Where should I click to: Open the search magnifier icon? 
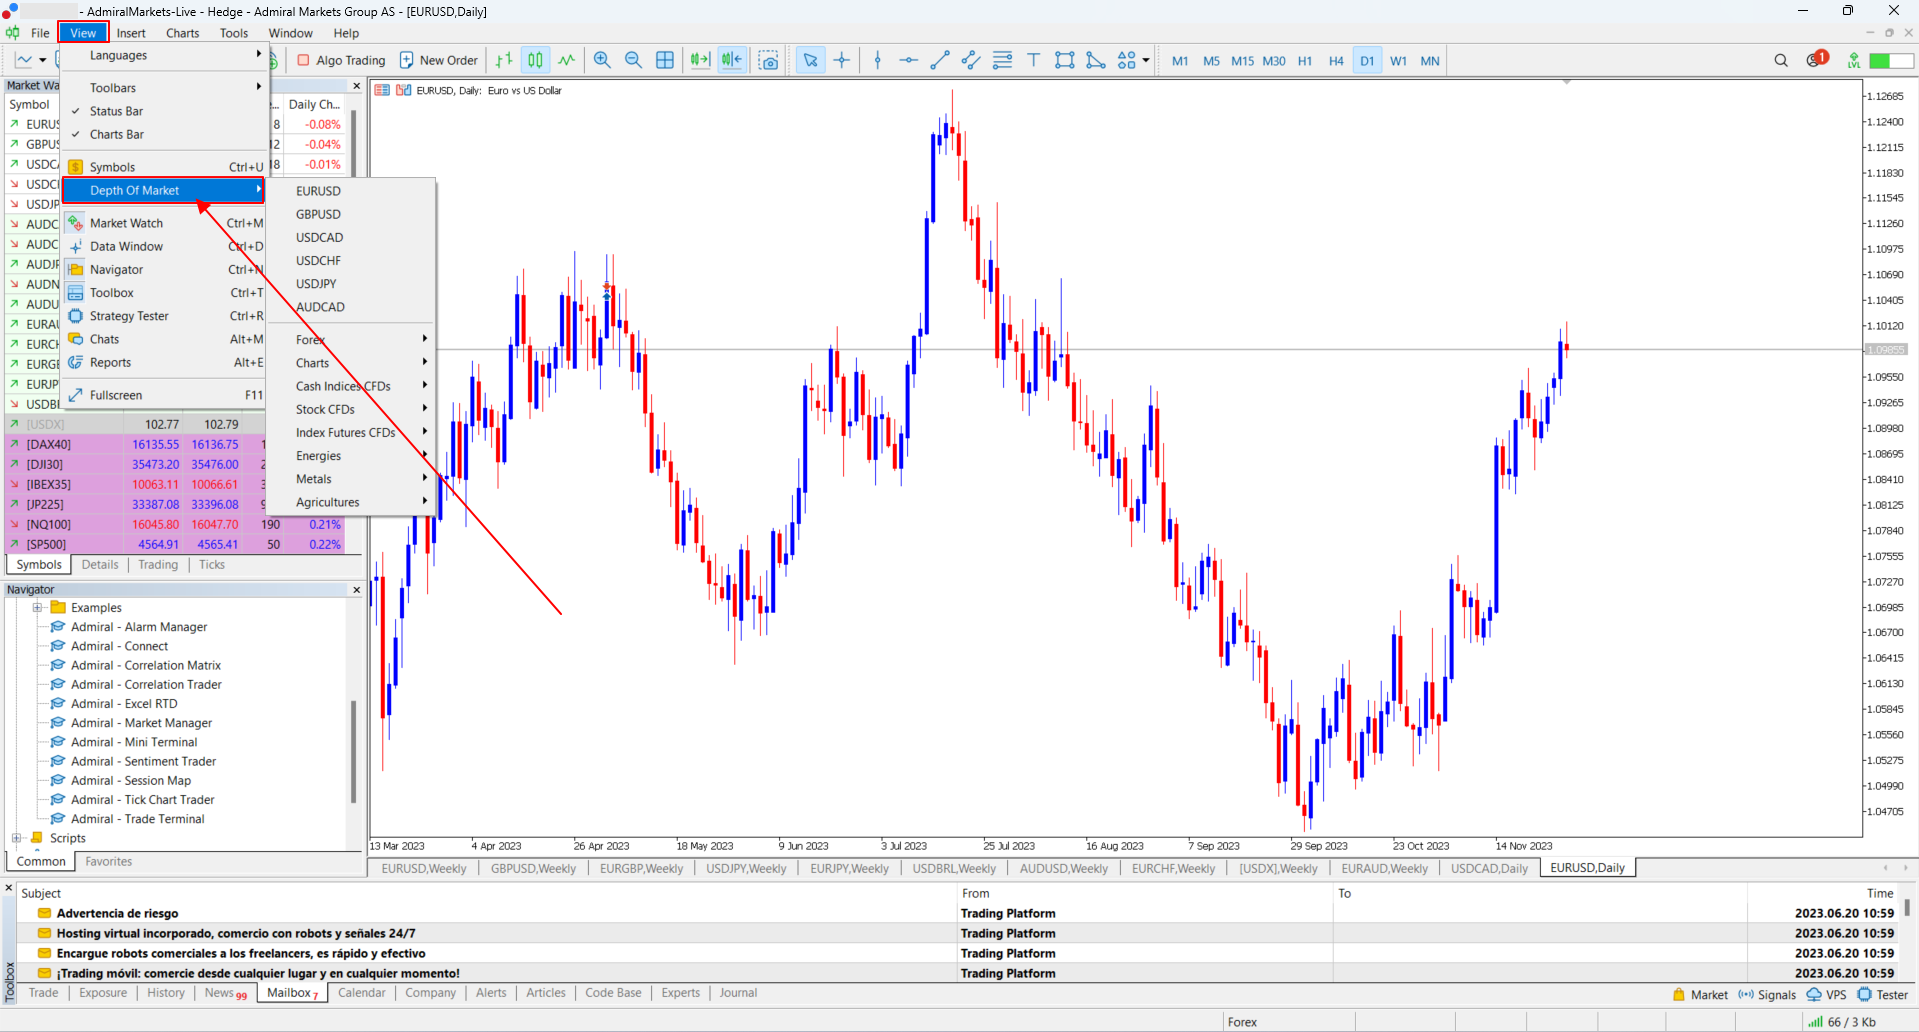point(1781,60)
